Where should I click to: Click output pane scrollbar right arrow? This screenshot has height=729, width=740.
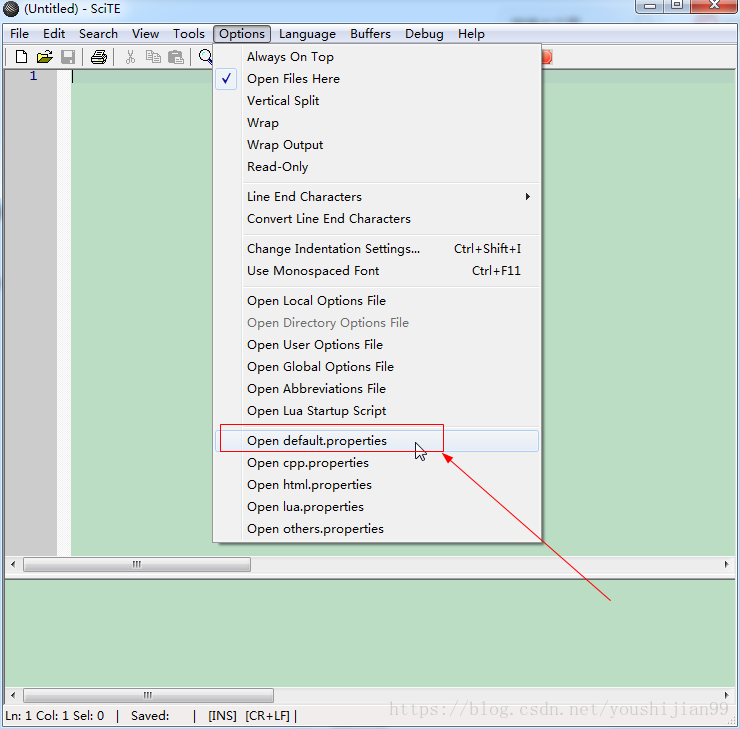coord(726,695)
